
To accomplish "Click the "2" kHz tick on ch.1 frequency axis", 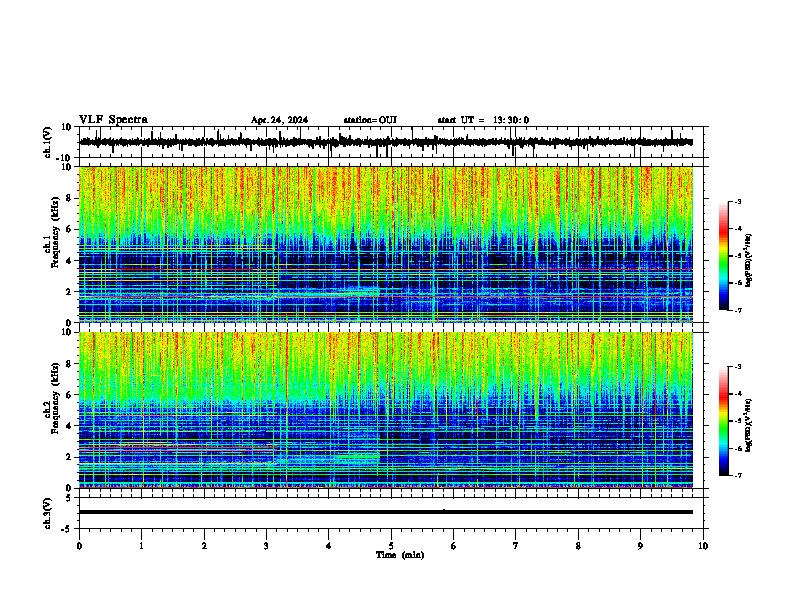I will [69, 292].
